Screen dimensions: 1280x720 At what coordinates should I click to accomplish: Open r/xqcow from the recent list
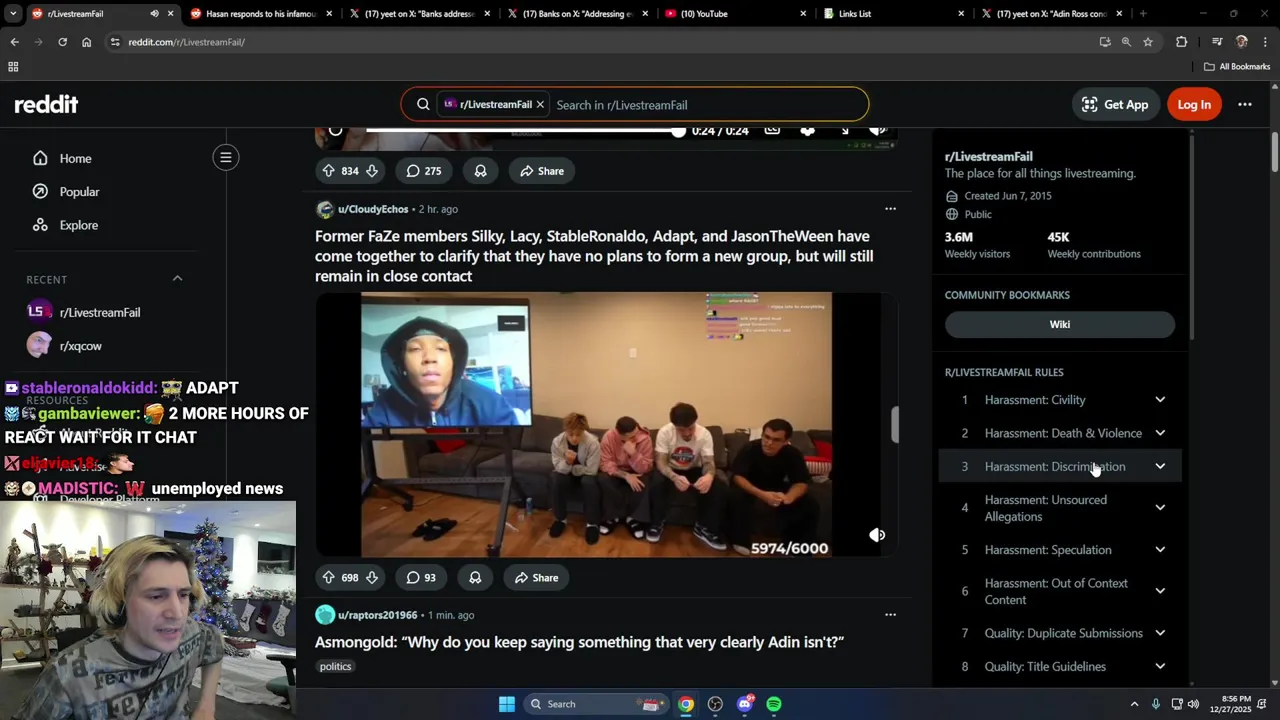pyautogui.click(x=80, y=346)
